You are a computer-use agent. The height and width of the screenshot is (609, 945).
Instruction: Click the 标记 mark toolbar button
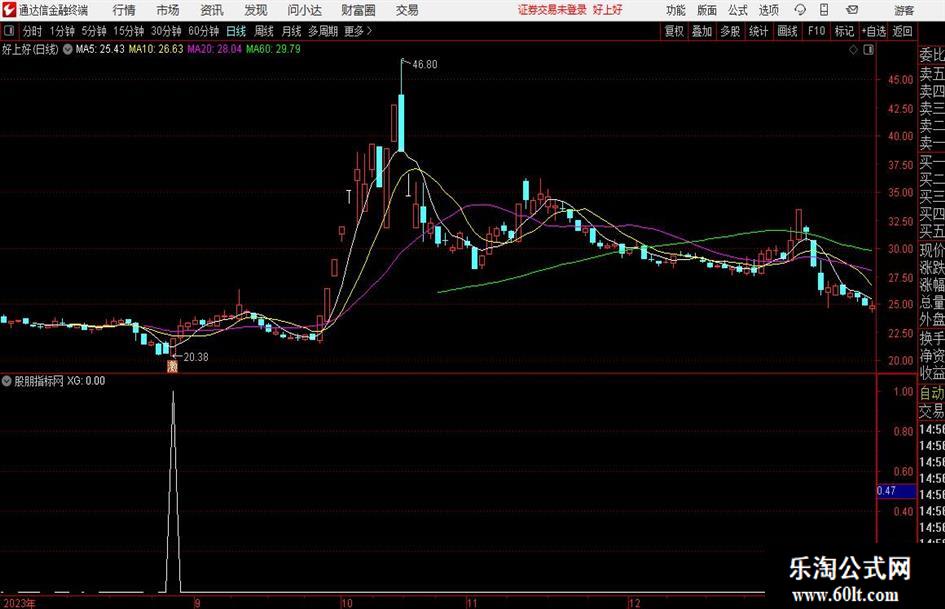point(844,31)
